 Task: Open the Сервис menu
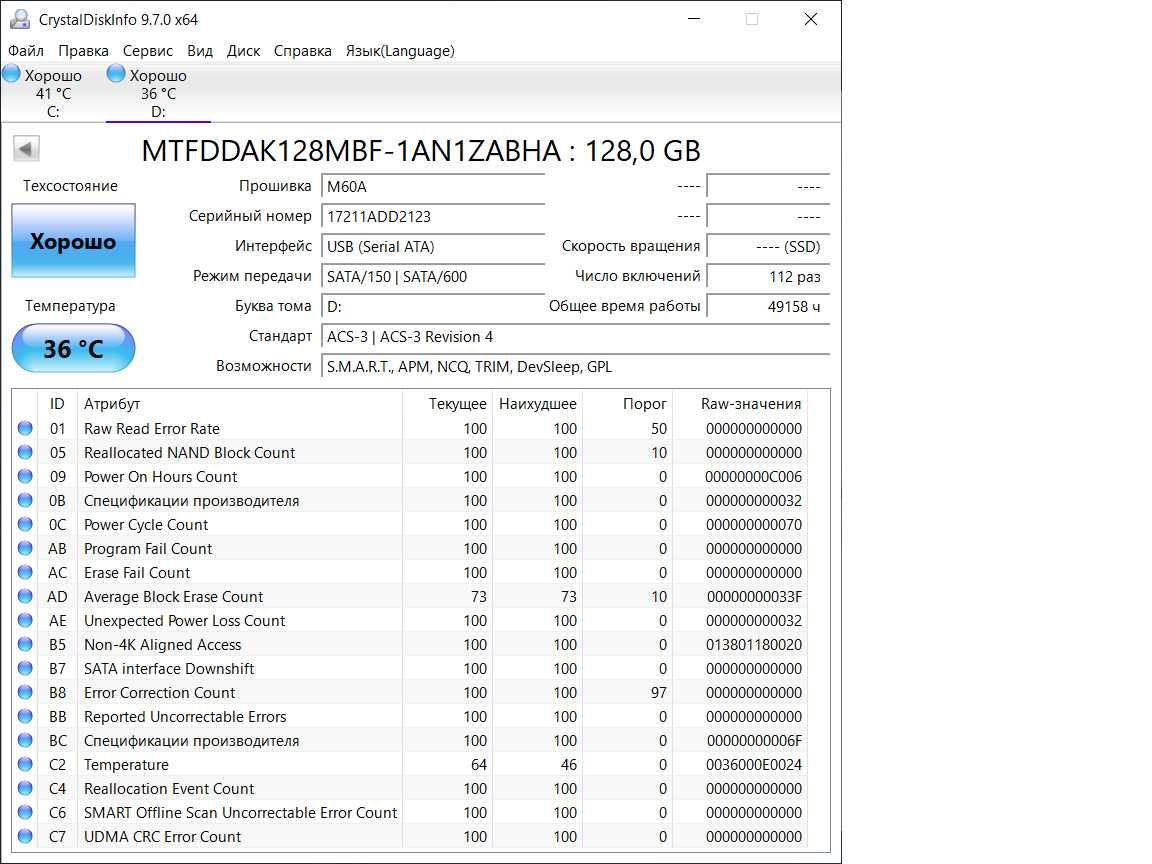point(148,51)
